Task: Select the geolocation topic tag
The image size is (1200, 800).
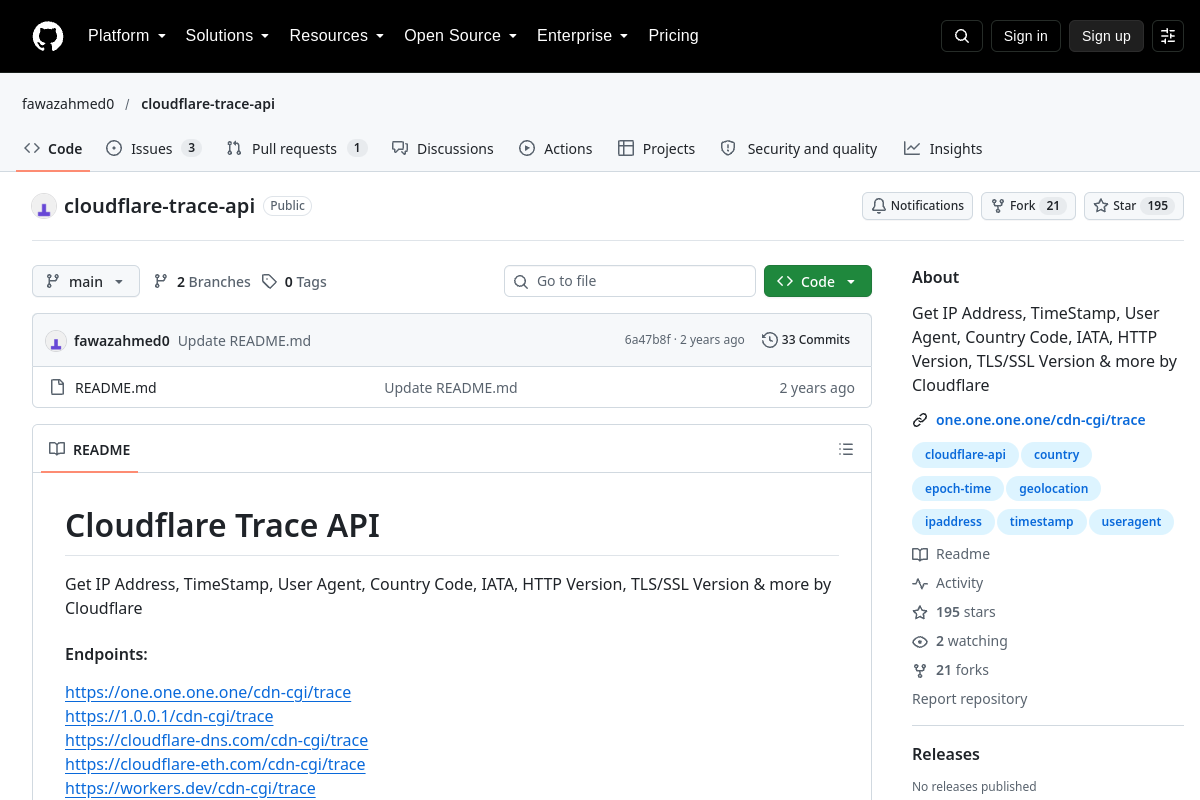Action: [x=1053, y=488]
